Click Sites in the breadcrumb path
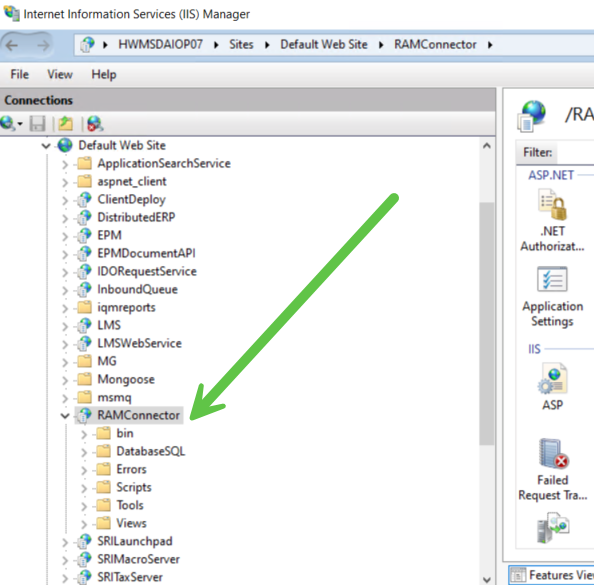Screen dimensions: 594x585 click(x=241, y=44)
